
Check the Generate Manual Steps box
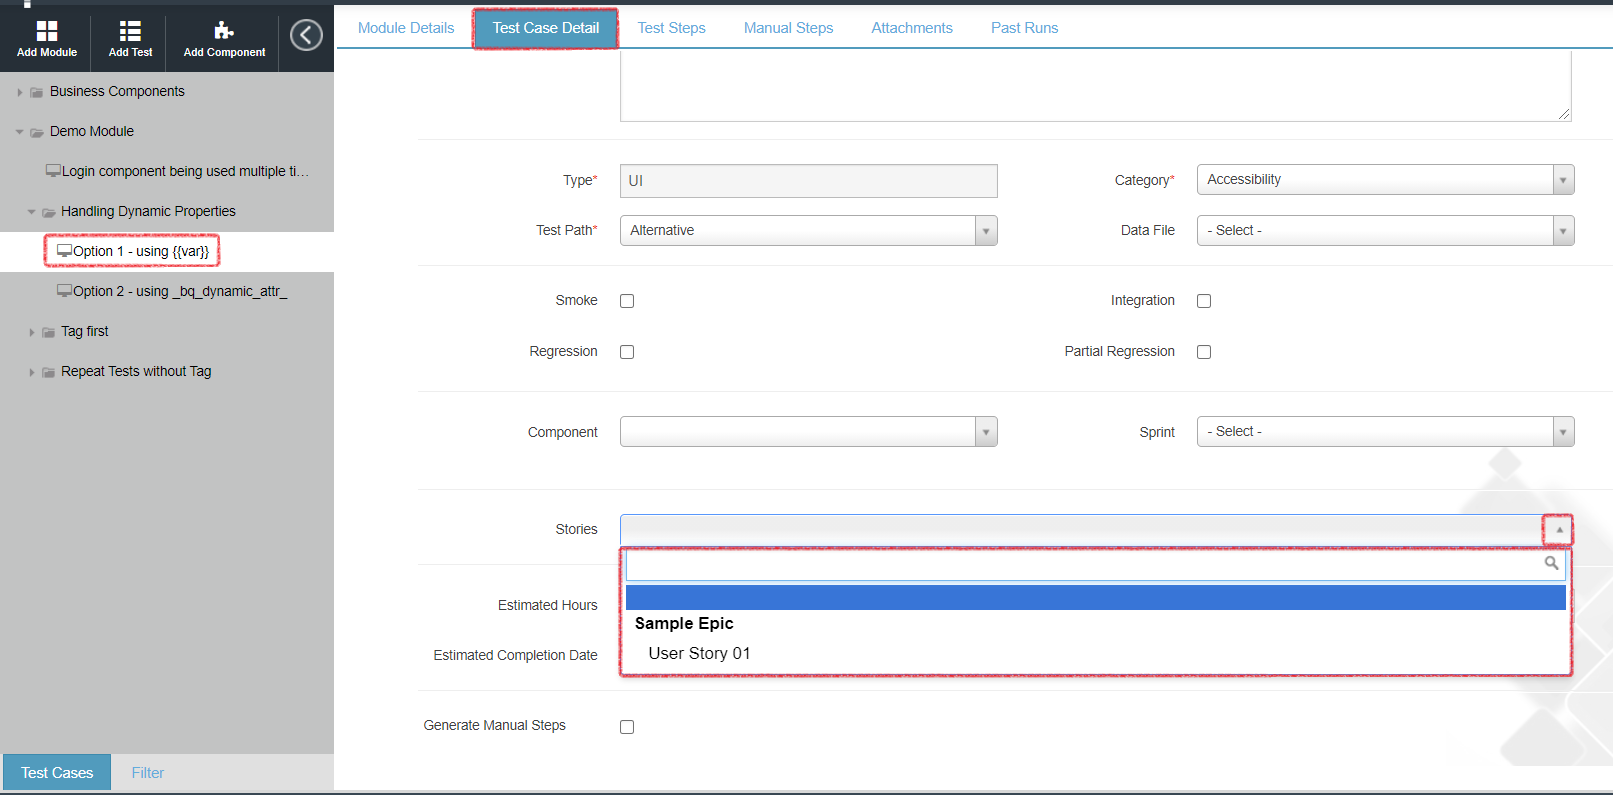click(627, 727)
